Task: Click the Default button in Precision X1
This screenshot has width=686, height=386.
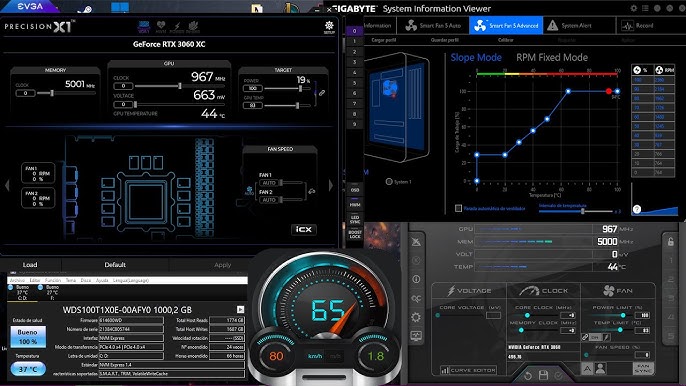Action: coord(115,265)
